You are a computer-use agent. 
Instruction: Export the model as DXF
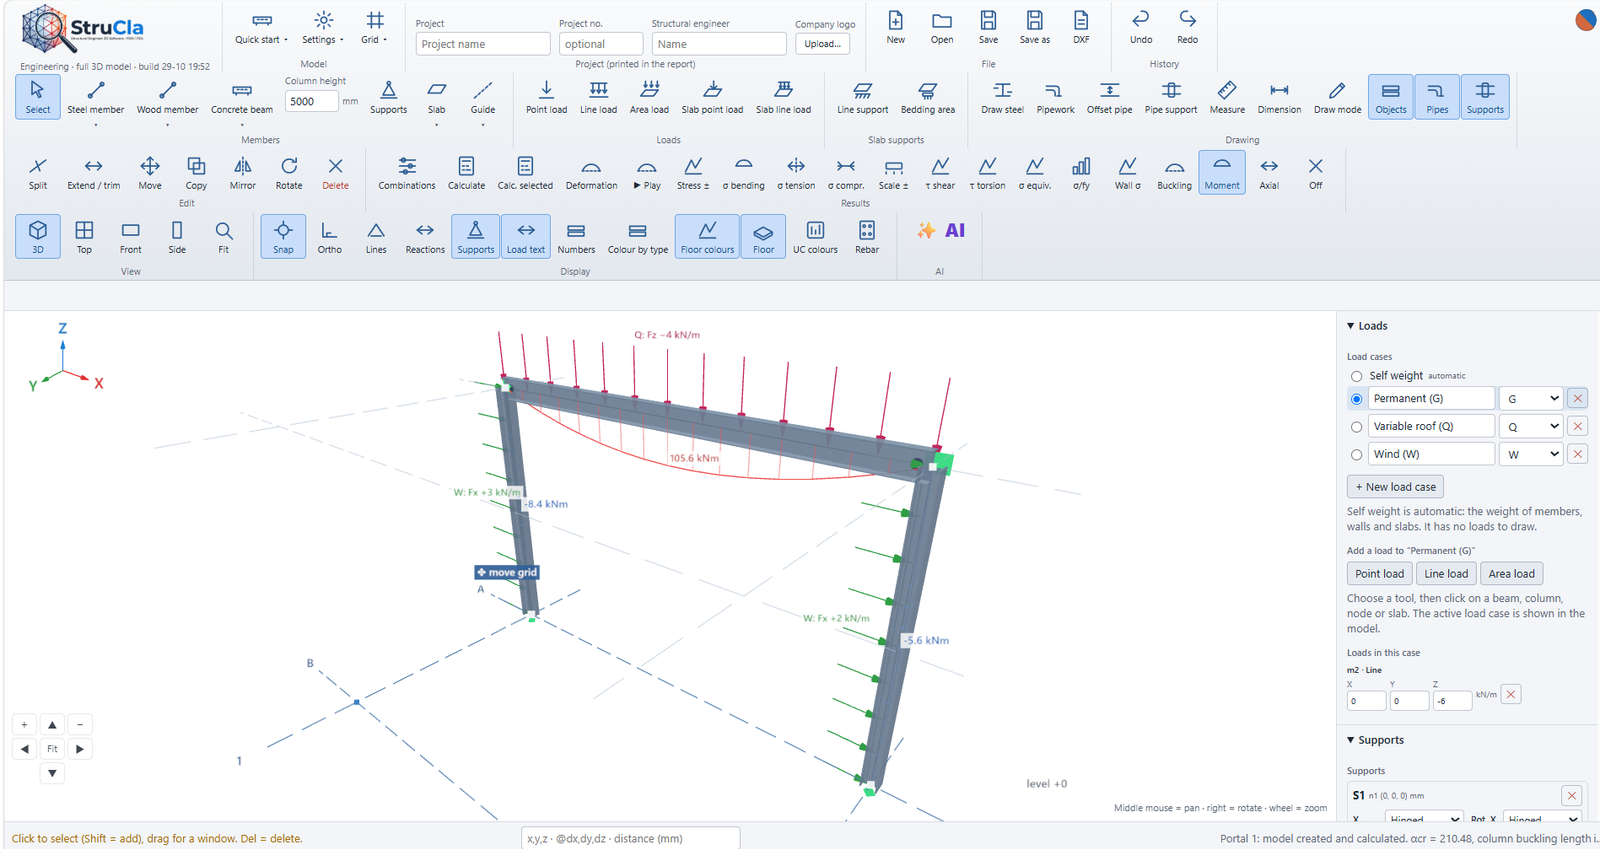point(1081,27)
